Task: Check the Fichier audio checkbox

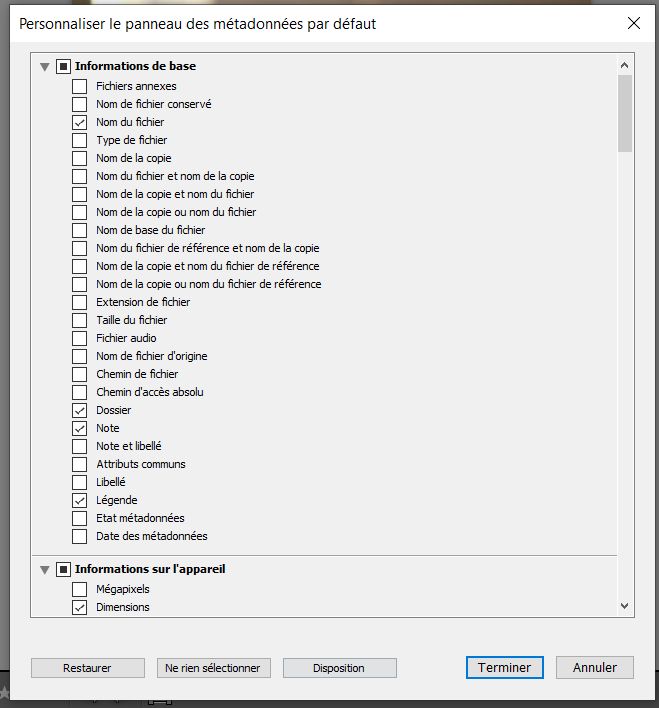Action: pos(79,338)
